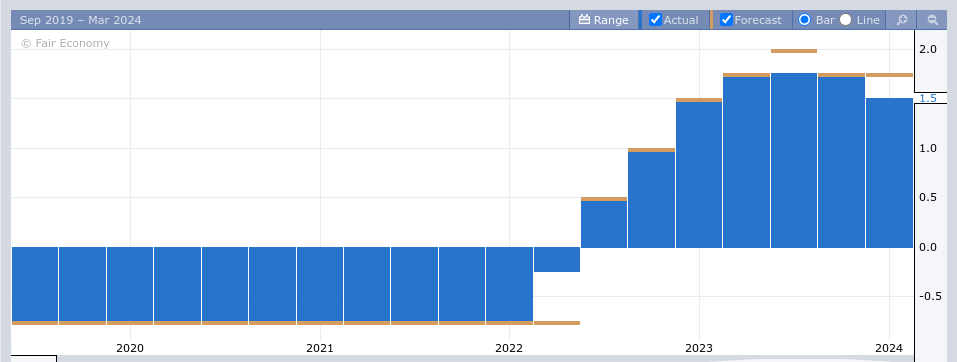Click the zoom out magnifier icon

[933, 20]
